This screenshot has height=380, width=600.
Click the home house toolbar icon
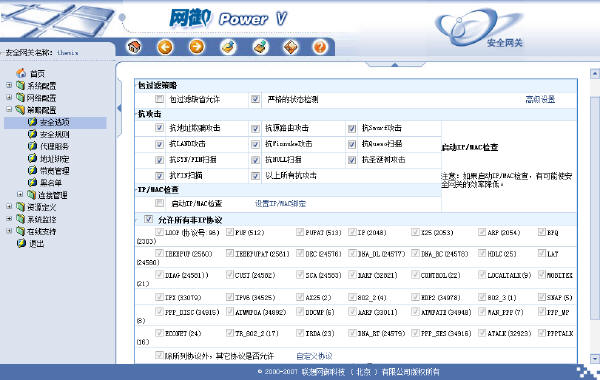134,47
